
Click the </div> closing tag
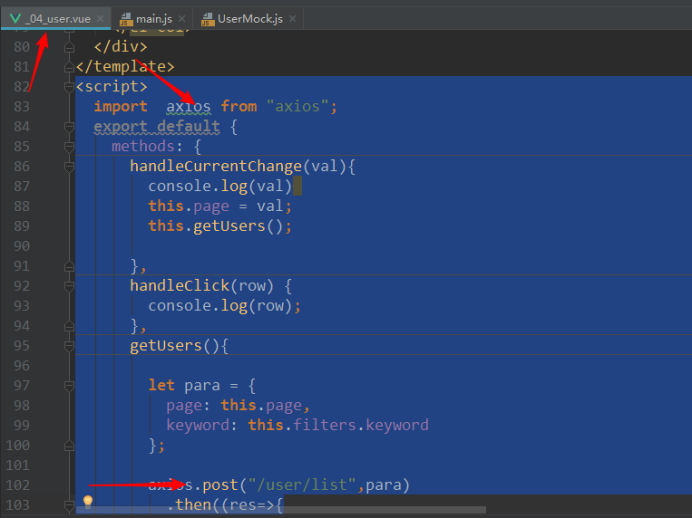(120, 47)
